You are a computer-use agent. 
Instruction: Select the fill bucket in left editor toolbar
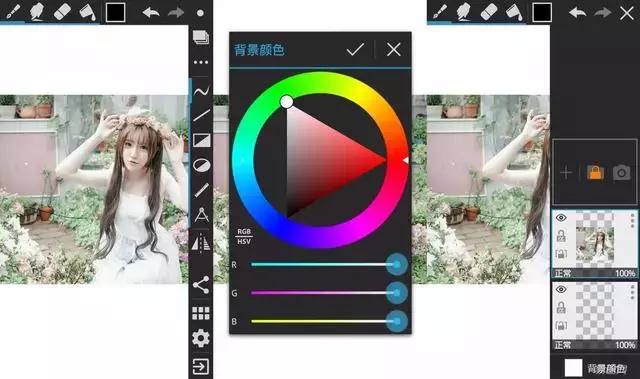[x=87, y=12]
